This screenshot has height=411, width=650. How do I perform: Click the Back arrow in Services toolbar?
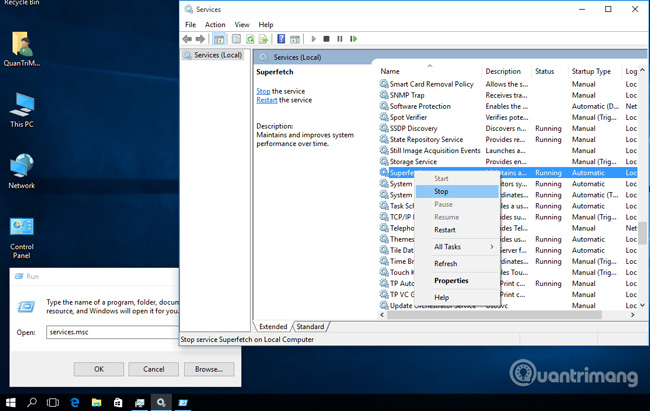tap(187, 39)
